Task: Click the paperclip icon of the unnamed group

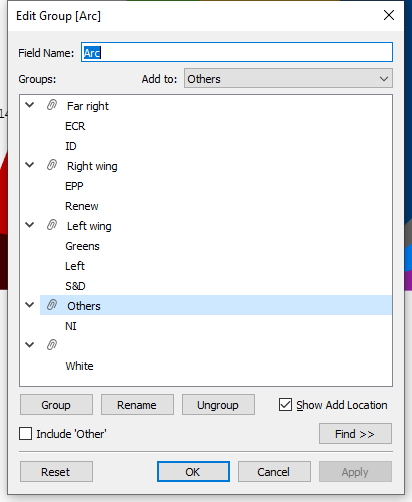Action: tap(52, 345)
